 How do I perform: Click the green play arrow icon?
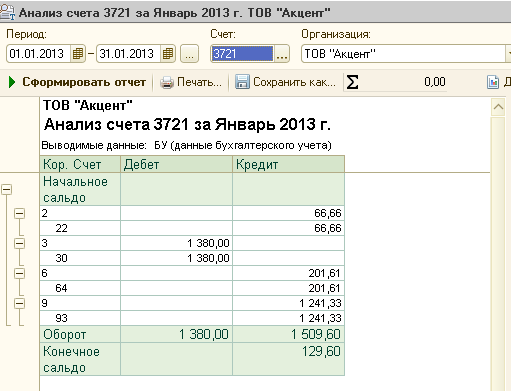pos(12,82)
